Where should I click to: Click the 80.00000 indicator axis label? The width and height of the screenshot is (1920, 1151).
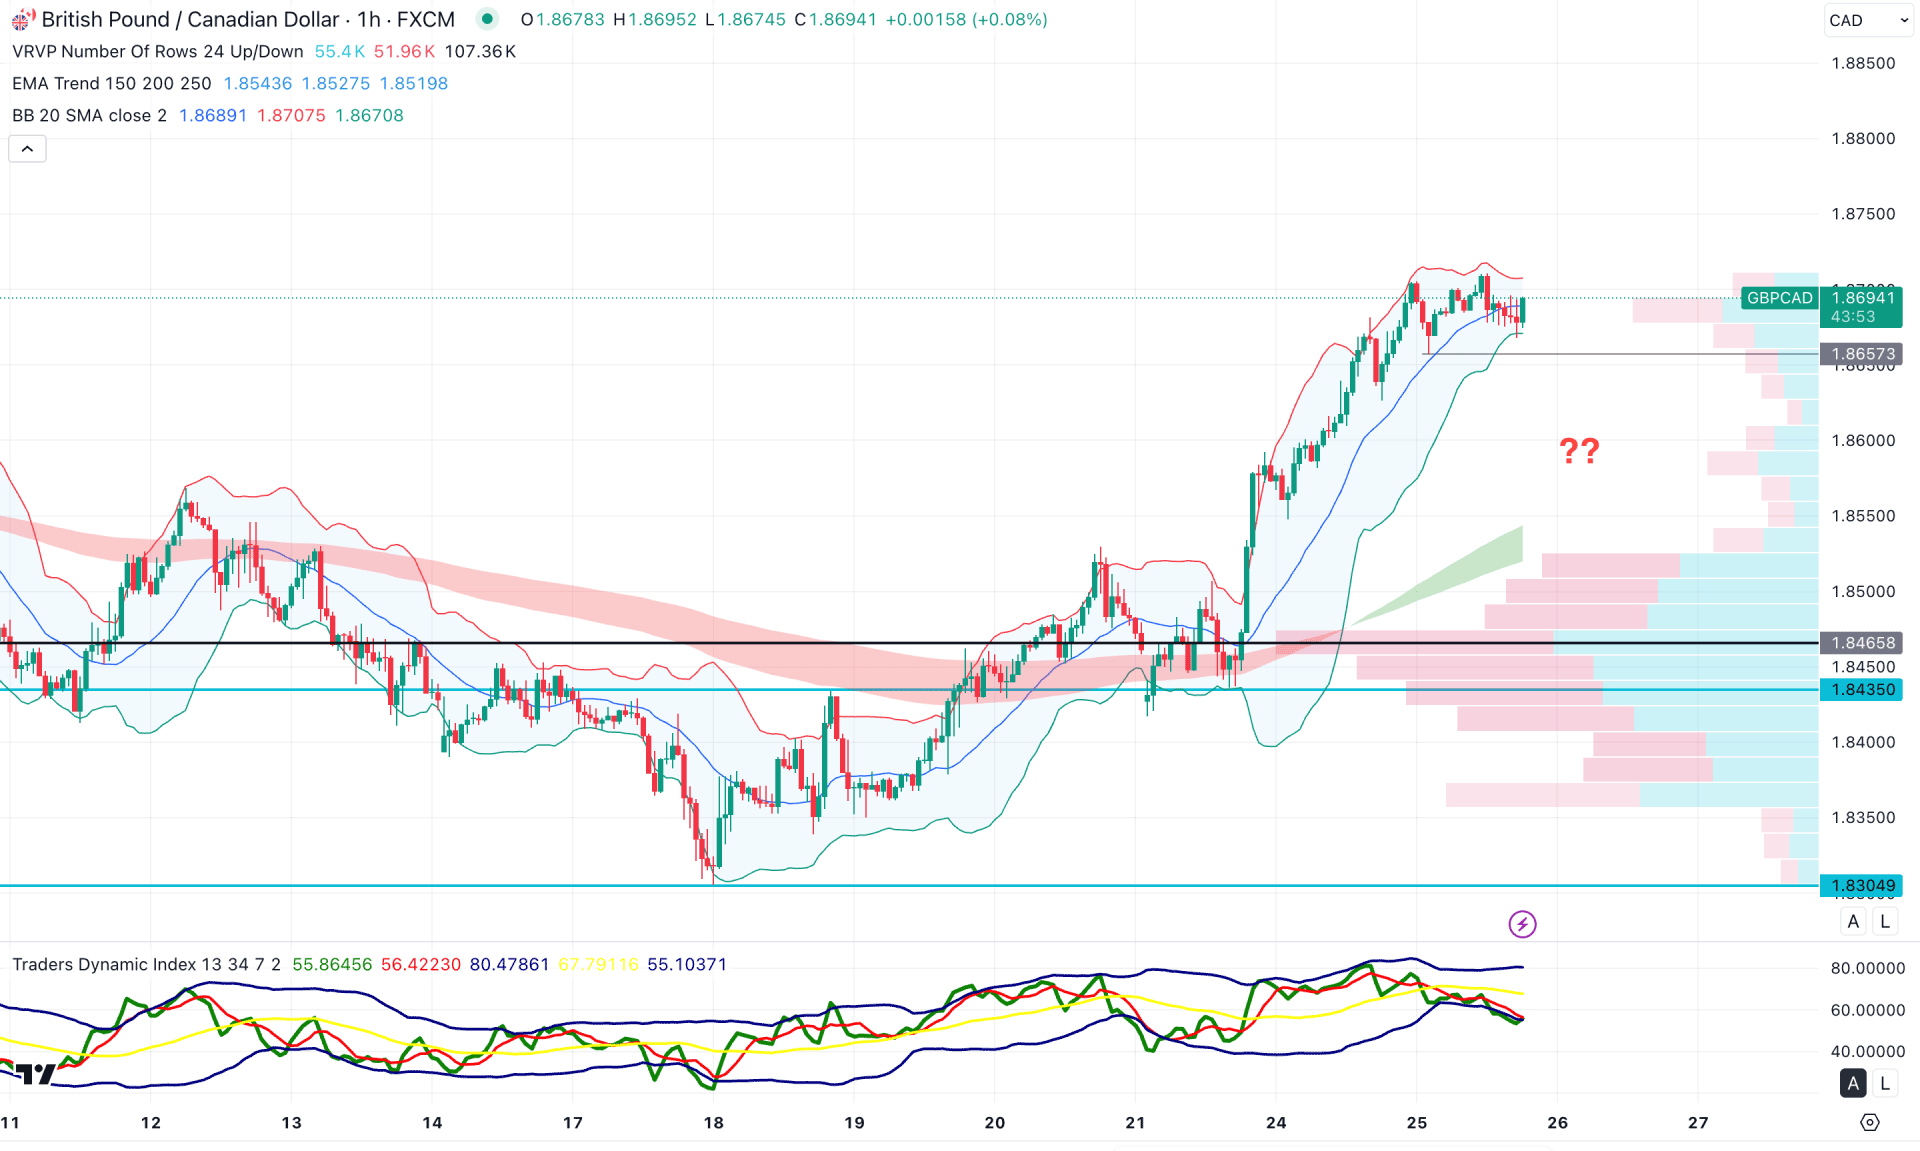[x=1867, y=968]
